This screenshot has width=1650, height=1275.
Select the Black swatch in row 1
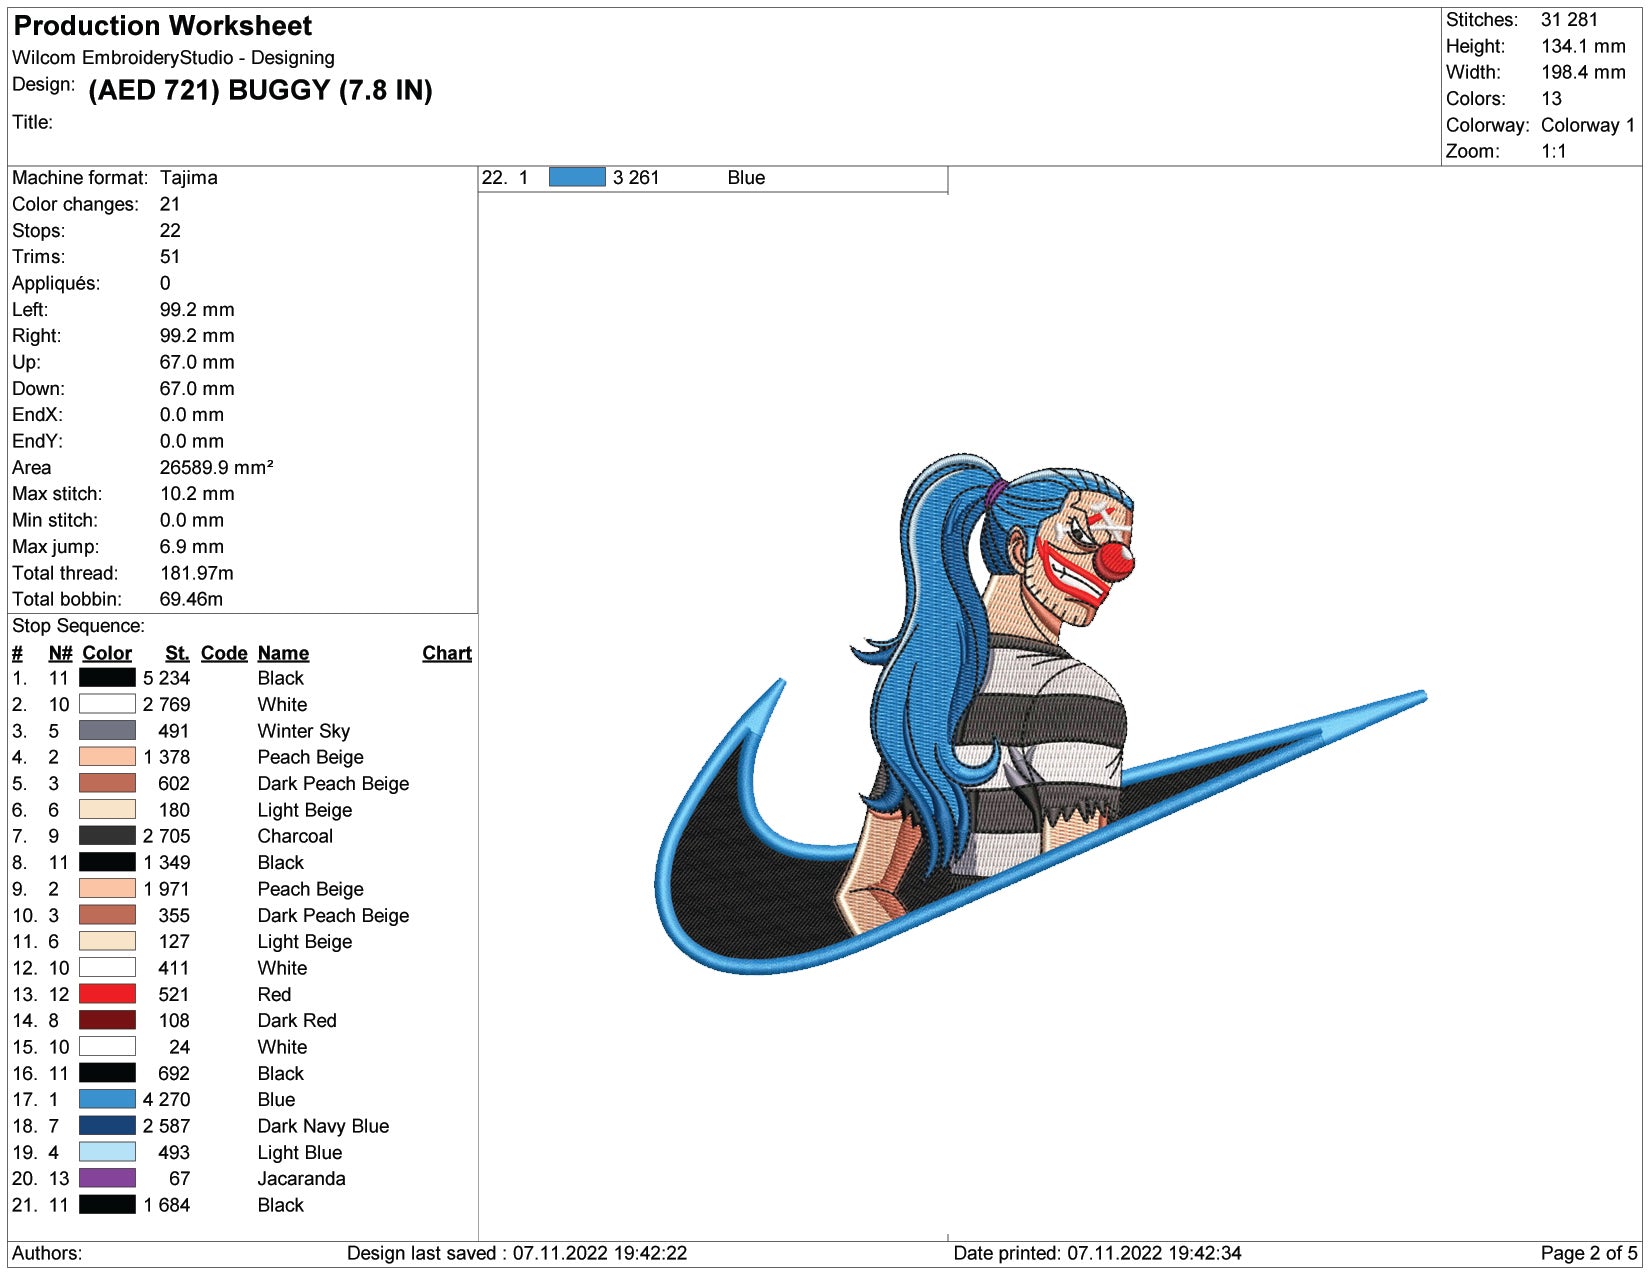[x=107, y=678]
